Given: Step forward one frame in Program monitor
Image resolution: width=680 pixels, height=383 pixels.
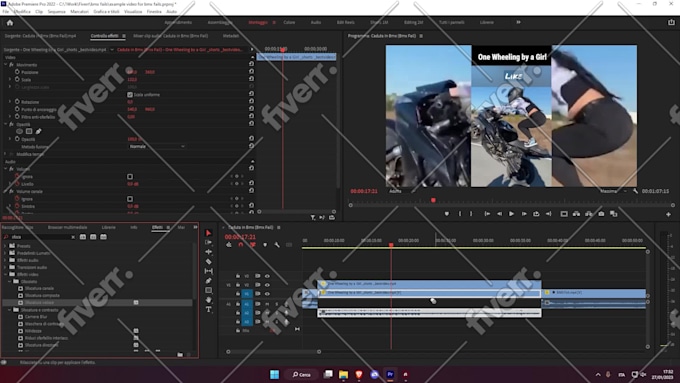Looking at the screenshot, I should pos(524,214).
